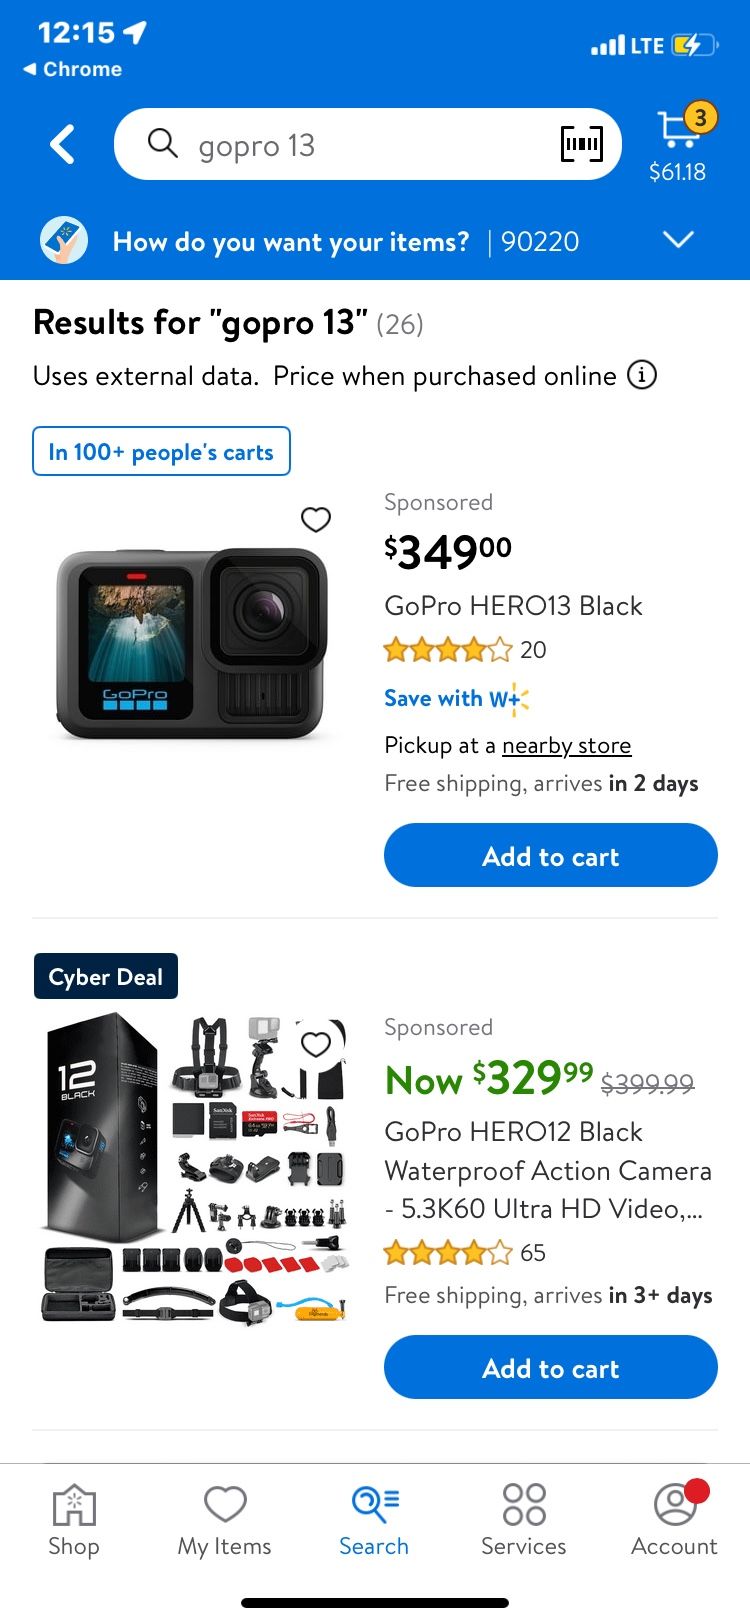750x1624 pixels.
Task: Select the Search tab in bottom navigation
Action: coord(374,1518)
